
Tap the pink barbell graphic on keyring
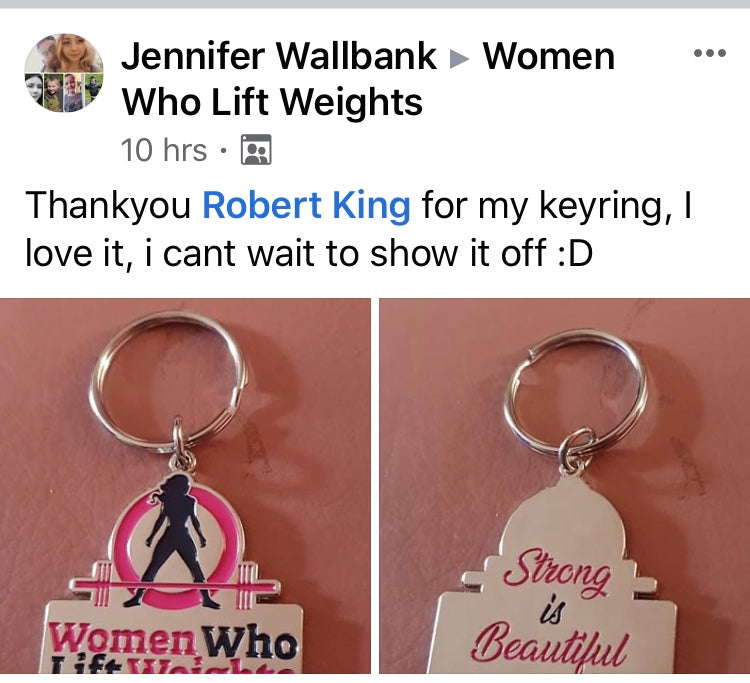tap(175, 586)
